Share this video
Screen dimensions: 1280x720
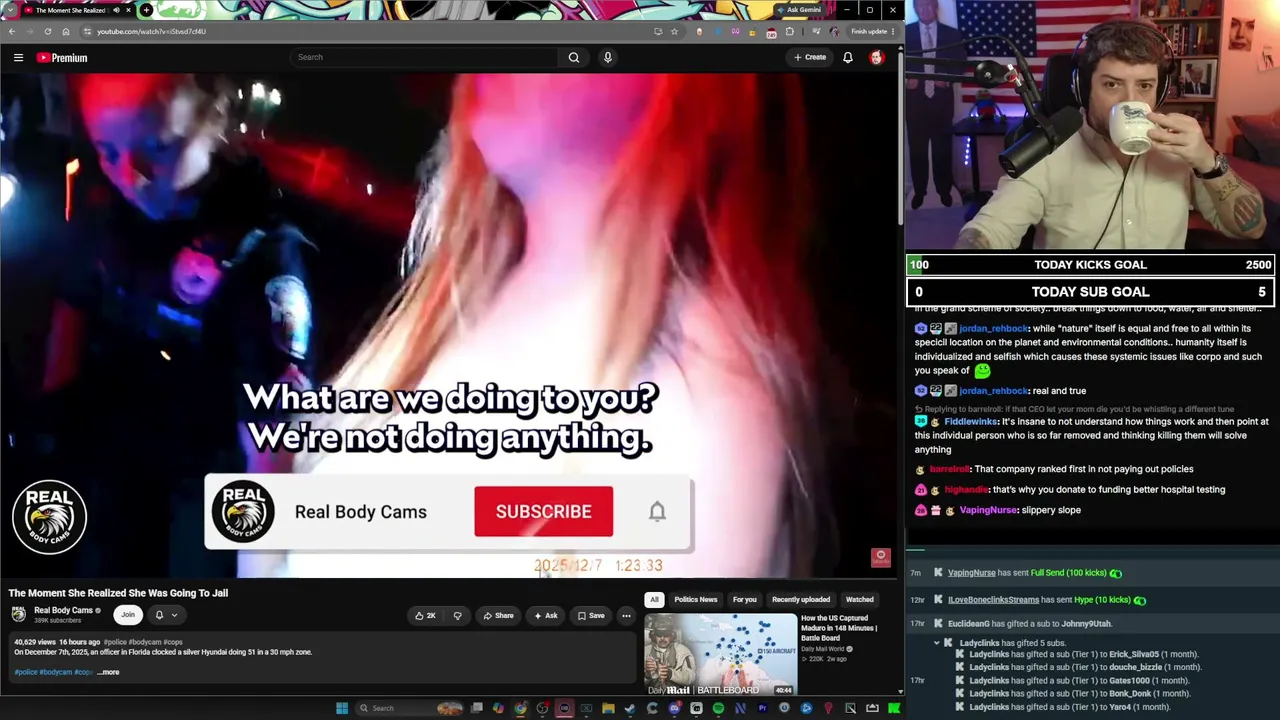(498, 615)
